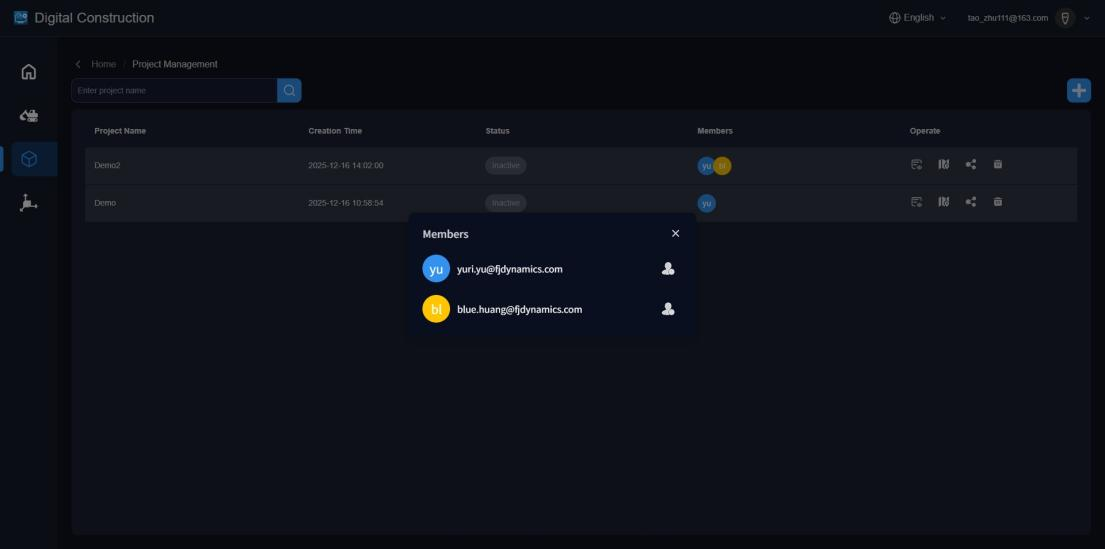This screenshot has height=549, width=1105.
Task: Open the English language dropdown
Action: (917, 18)
